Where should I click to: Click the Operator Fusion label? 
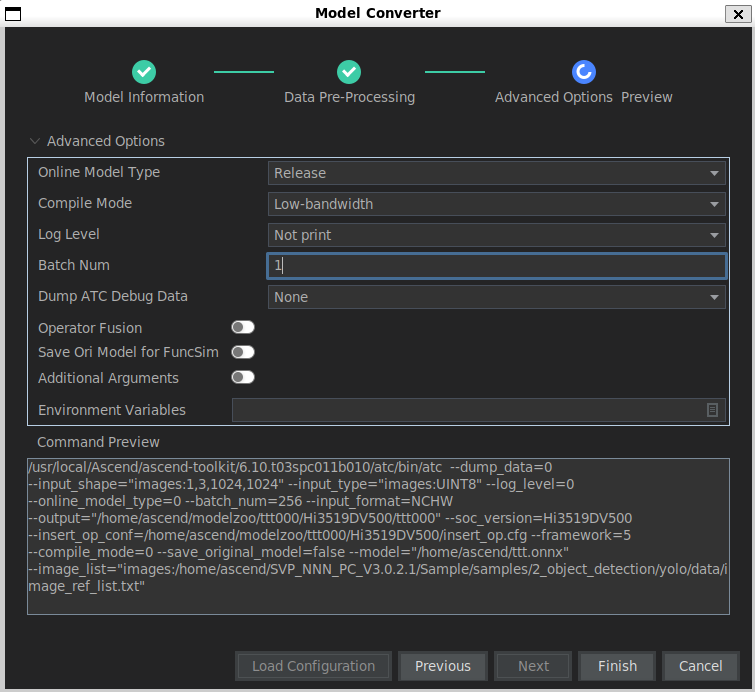coord(90,328)
